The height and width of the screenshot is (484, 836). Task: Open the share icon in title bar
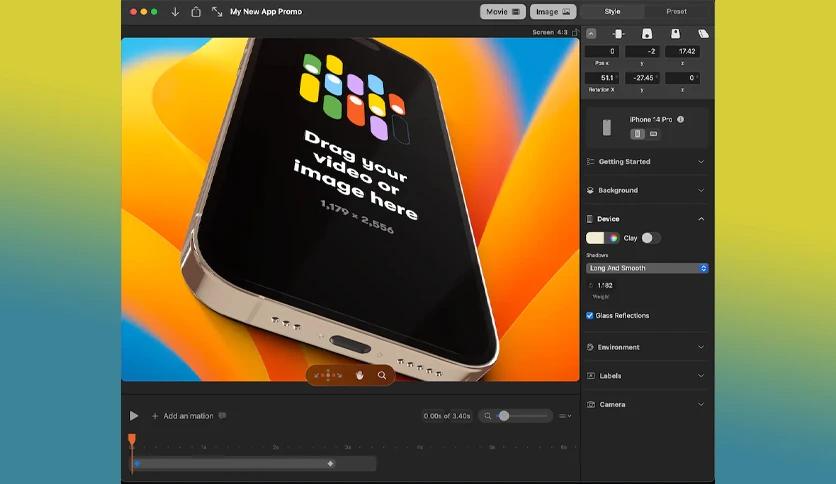[x=196, y=11]
